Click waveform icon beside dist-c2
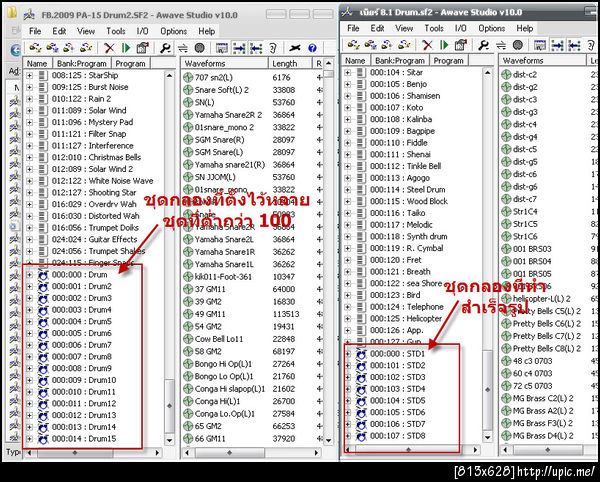 [506, 75]
